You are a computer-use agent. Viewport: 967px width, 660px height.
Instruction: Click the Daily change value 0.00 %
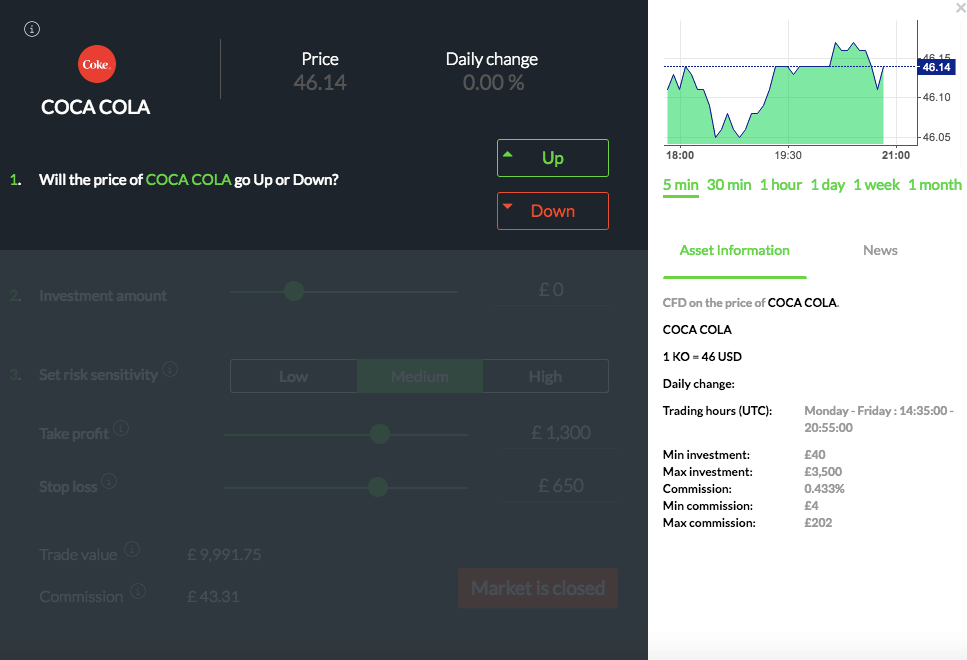tap(493, 83)
